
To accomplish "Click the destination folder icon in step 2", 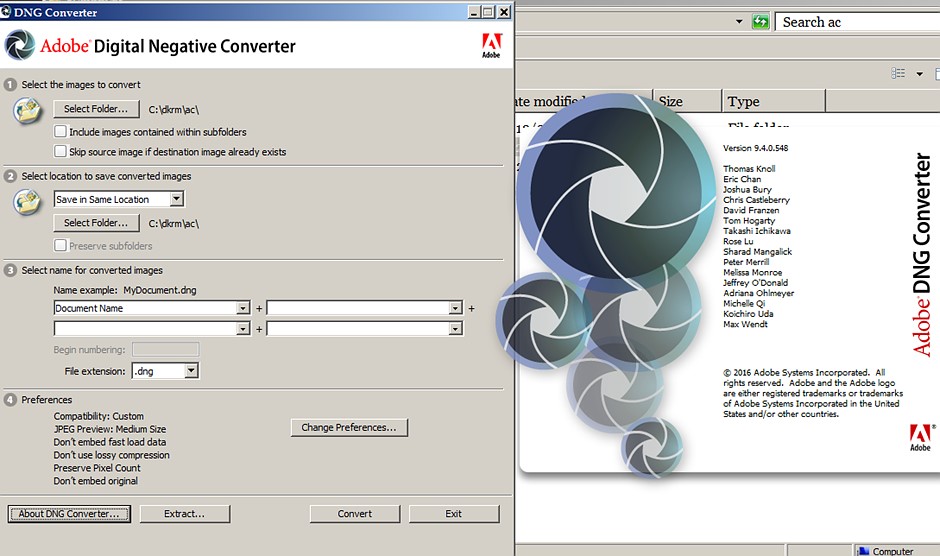I will (28, 202).
